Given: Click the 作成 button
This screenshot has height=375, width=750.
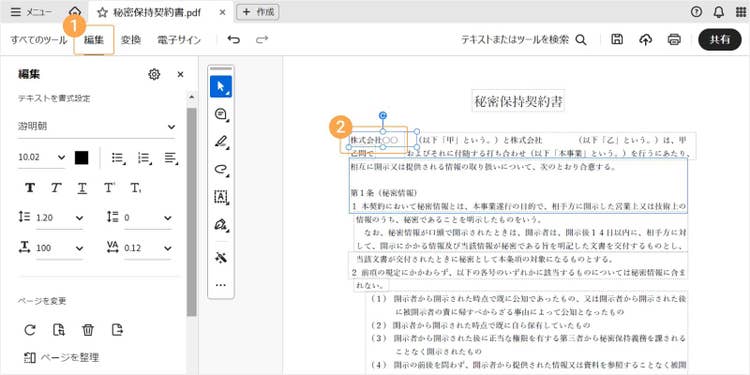Looking at the screenshot, I should pyautogui.click(x=258, y=12).
